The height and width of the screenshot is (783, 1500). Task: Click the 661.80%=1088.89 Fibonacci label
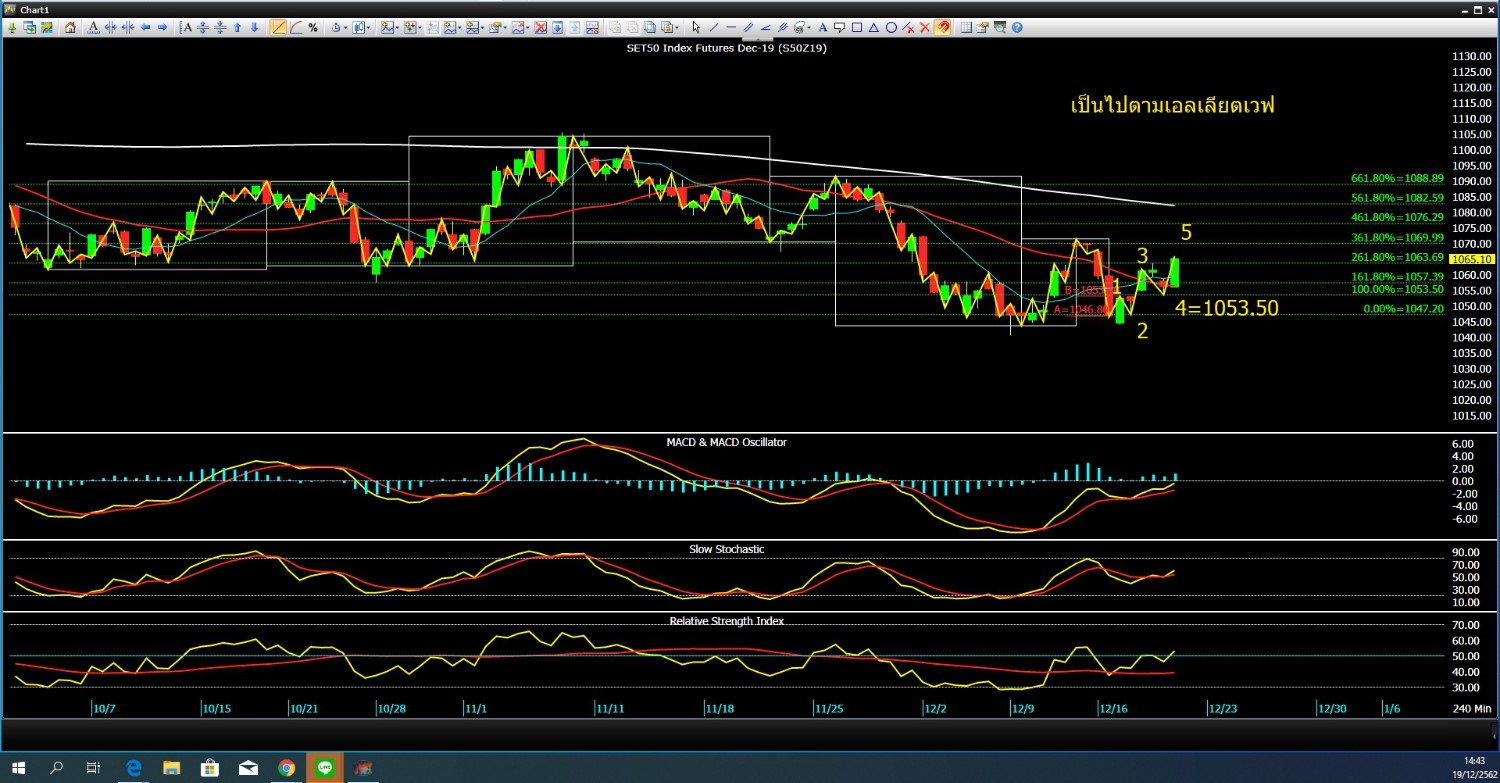[1398, 179]
